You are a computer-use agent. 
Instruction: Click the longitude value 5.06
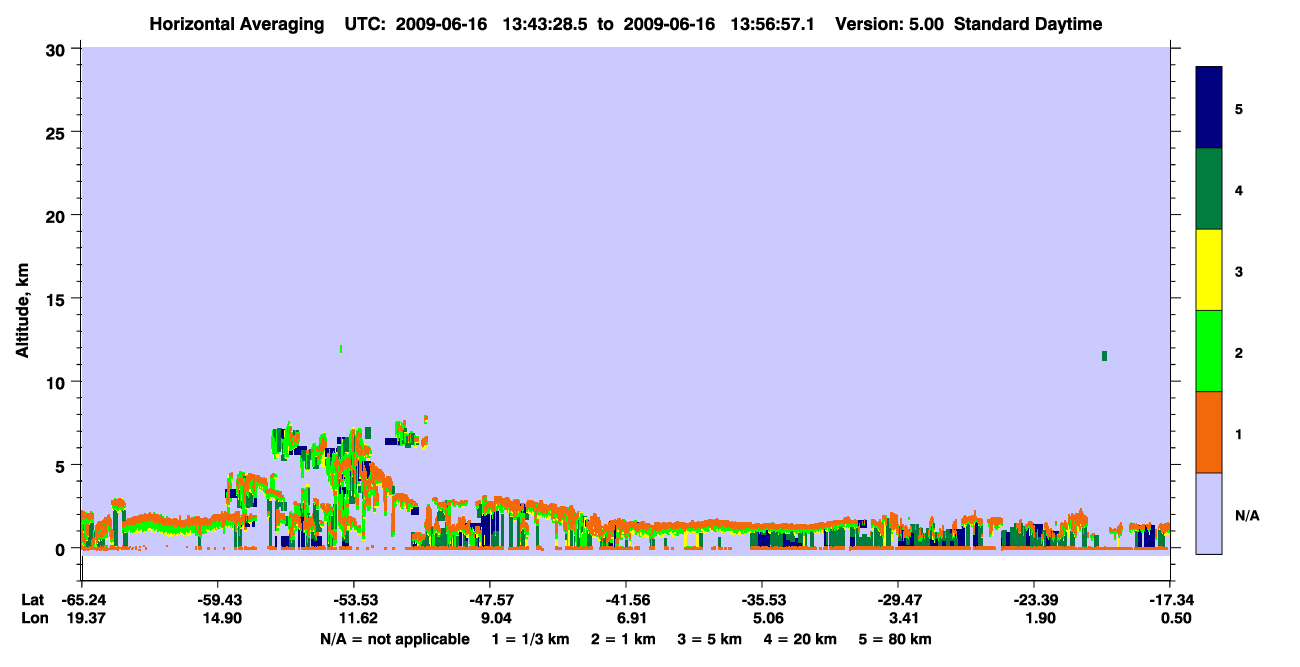[769, 618]
